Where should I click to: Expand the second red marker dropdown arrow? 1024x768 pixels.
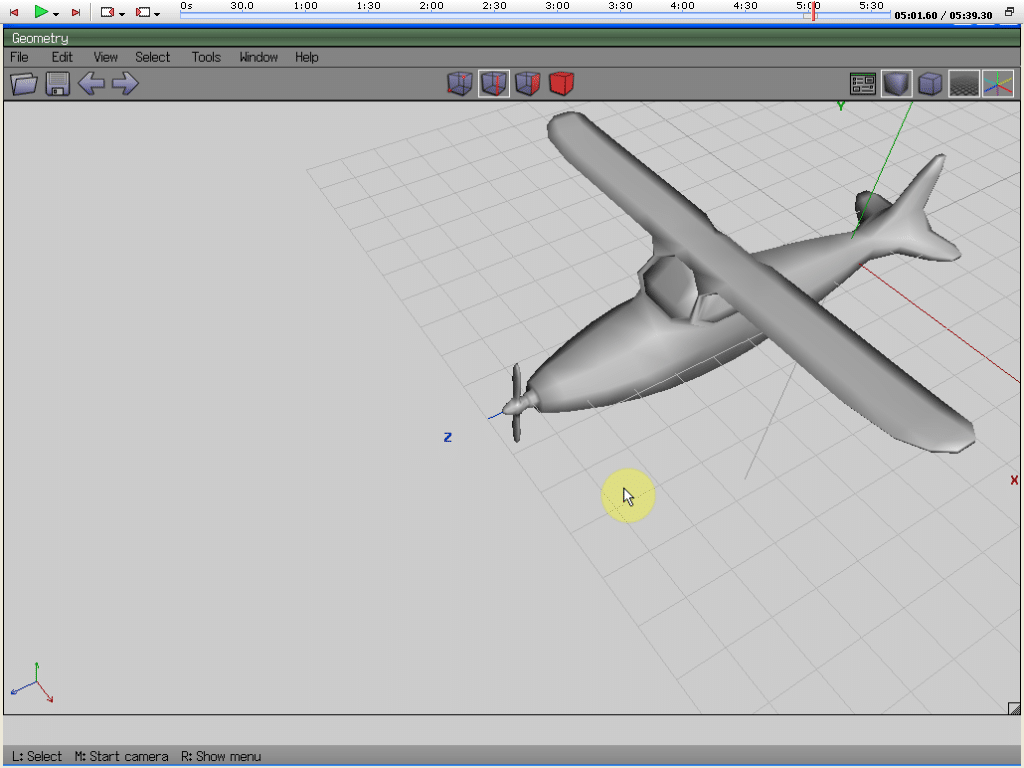(x=157, y=13)
